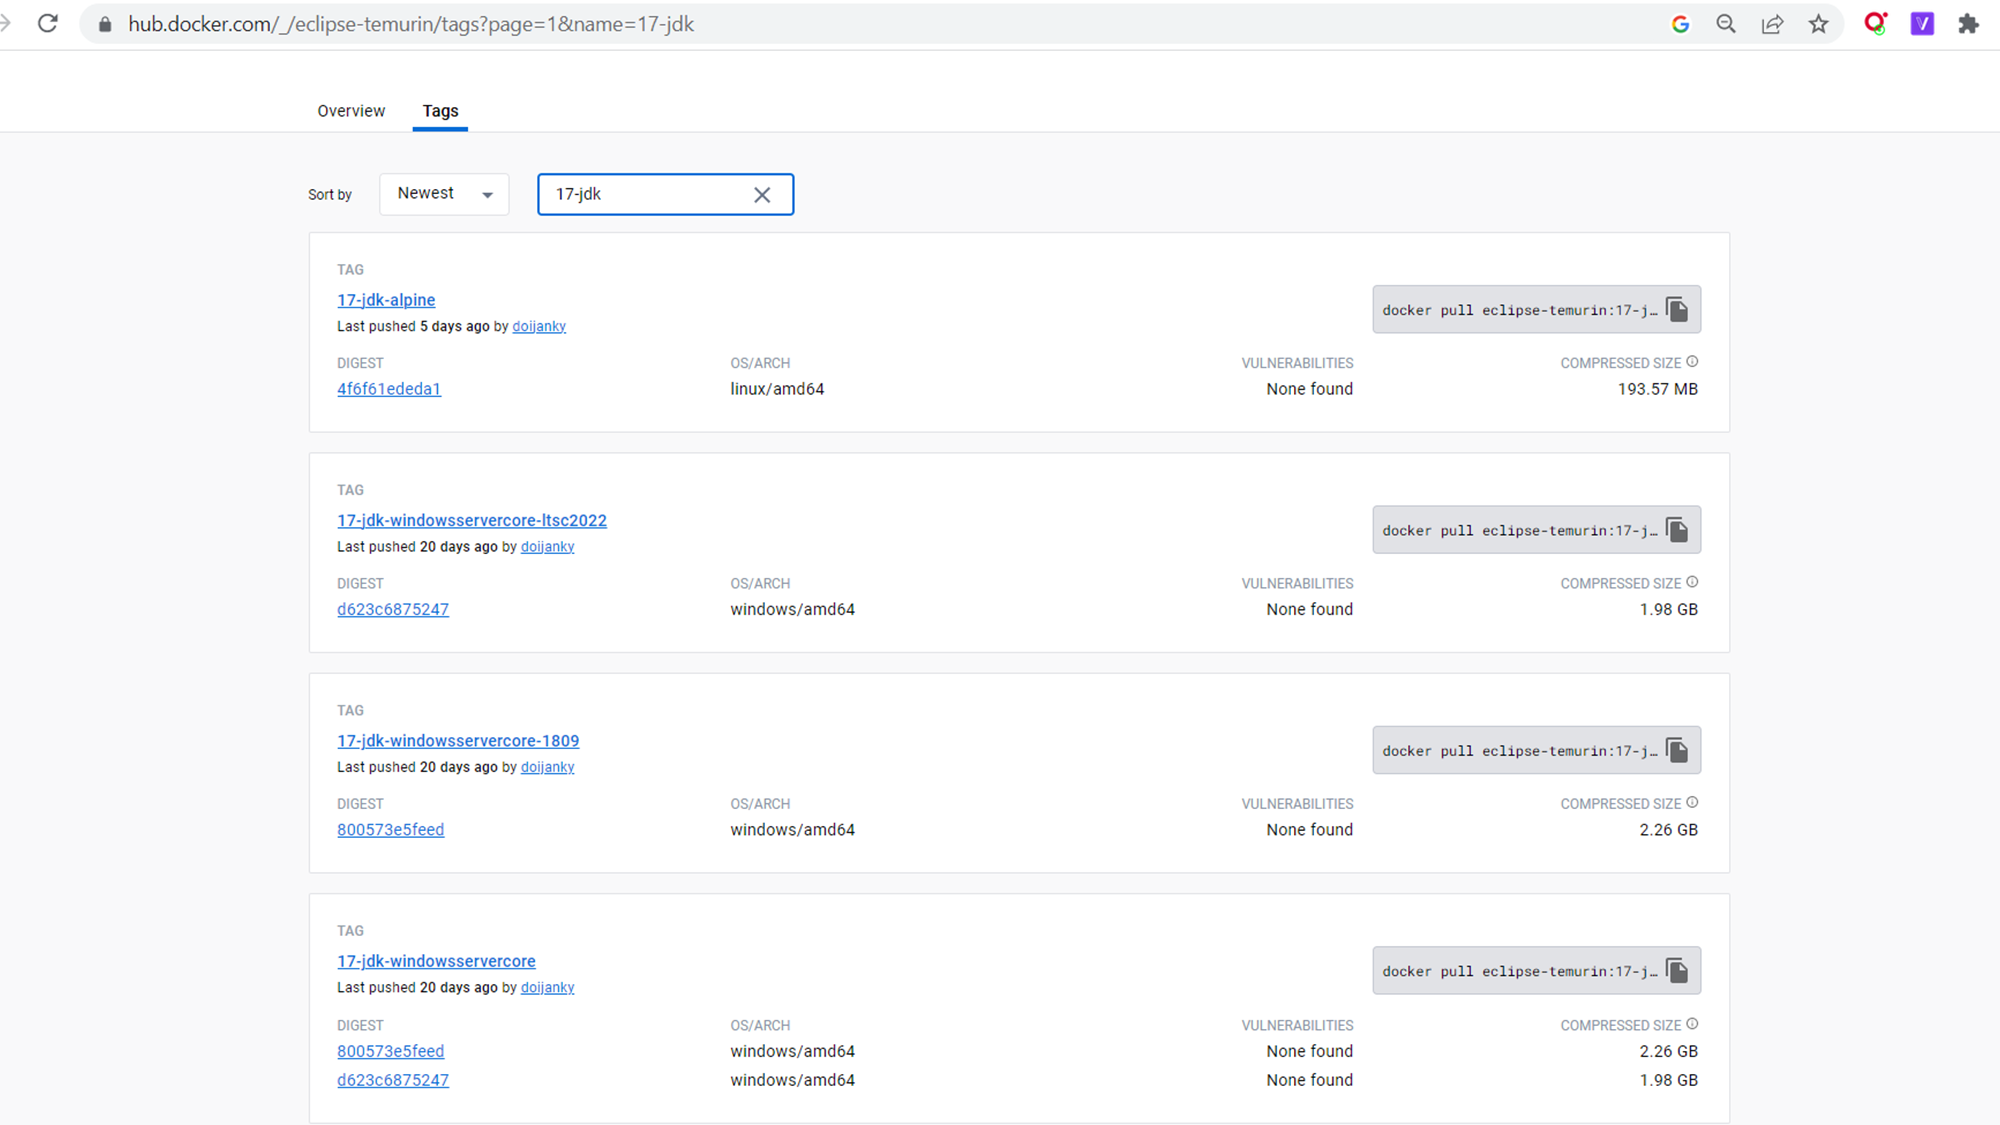The width and height of the screenshot is (2000, 1125).
Task: Click compressed size info icon for alpine
Action: click(1692, 362)
